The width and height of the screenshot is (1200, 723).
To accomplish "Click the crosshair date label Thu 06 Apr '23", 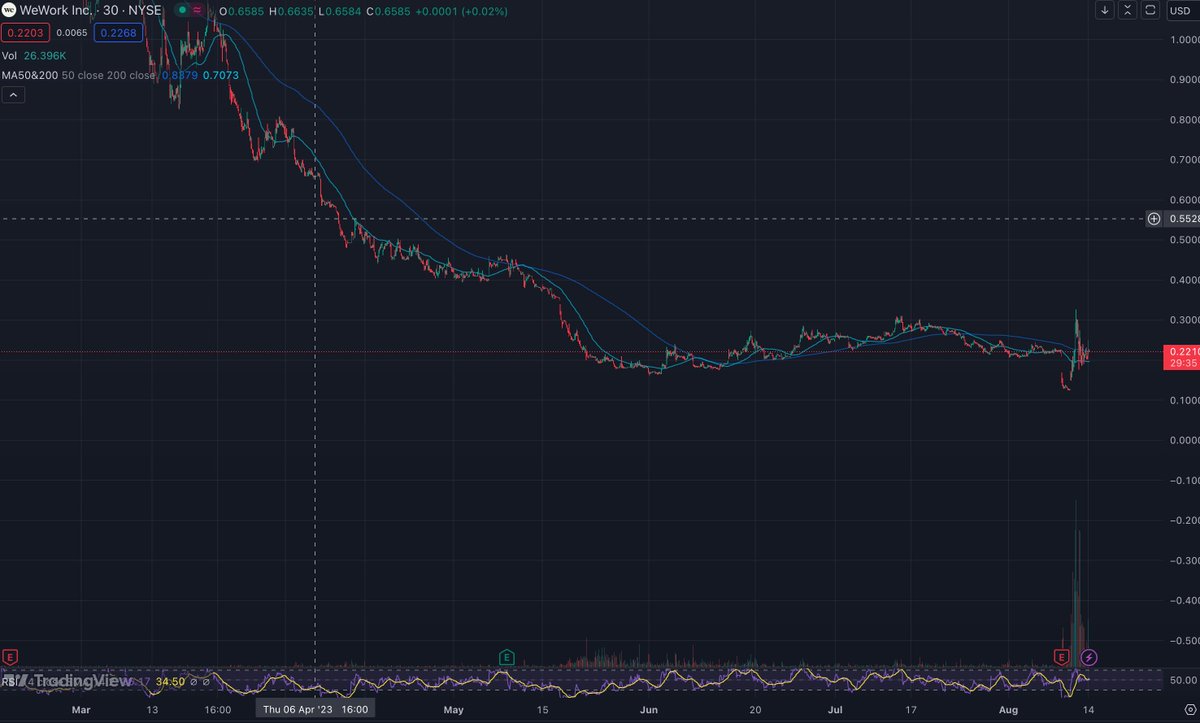I will coord(315,709).
